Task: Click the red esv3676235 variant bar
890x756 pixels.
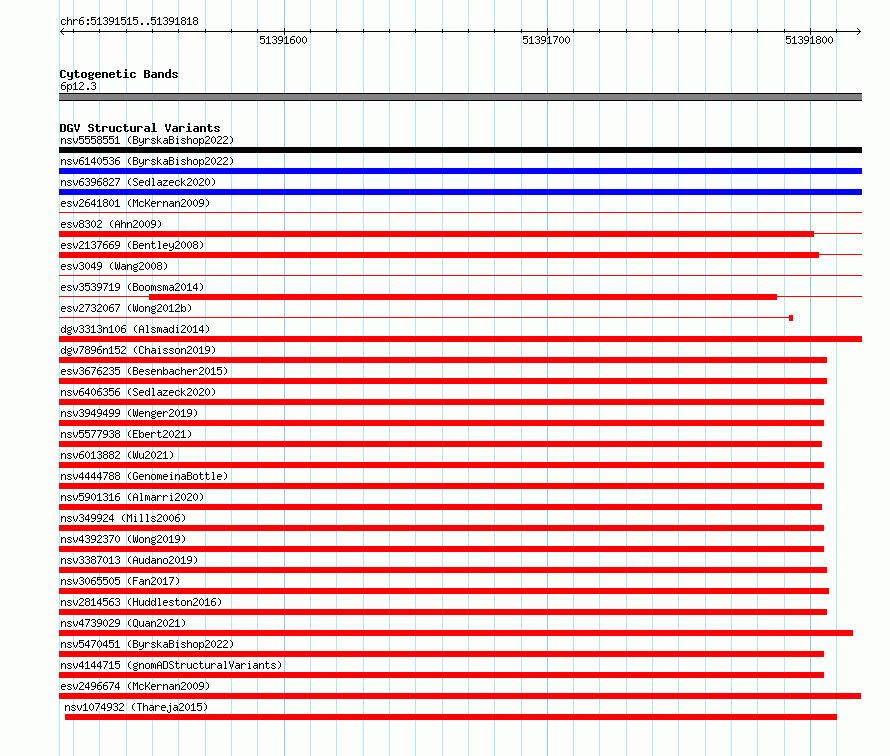Action: (x=443, y=381)
